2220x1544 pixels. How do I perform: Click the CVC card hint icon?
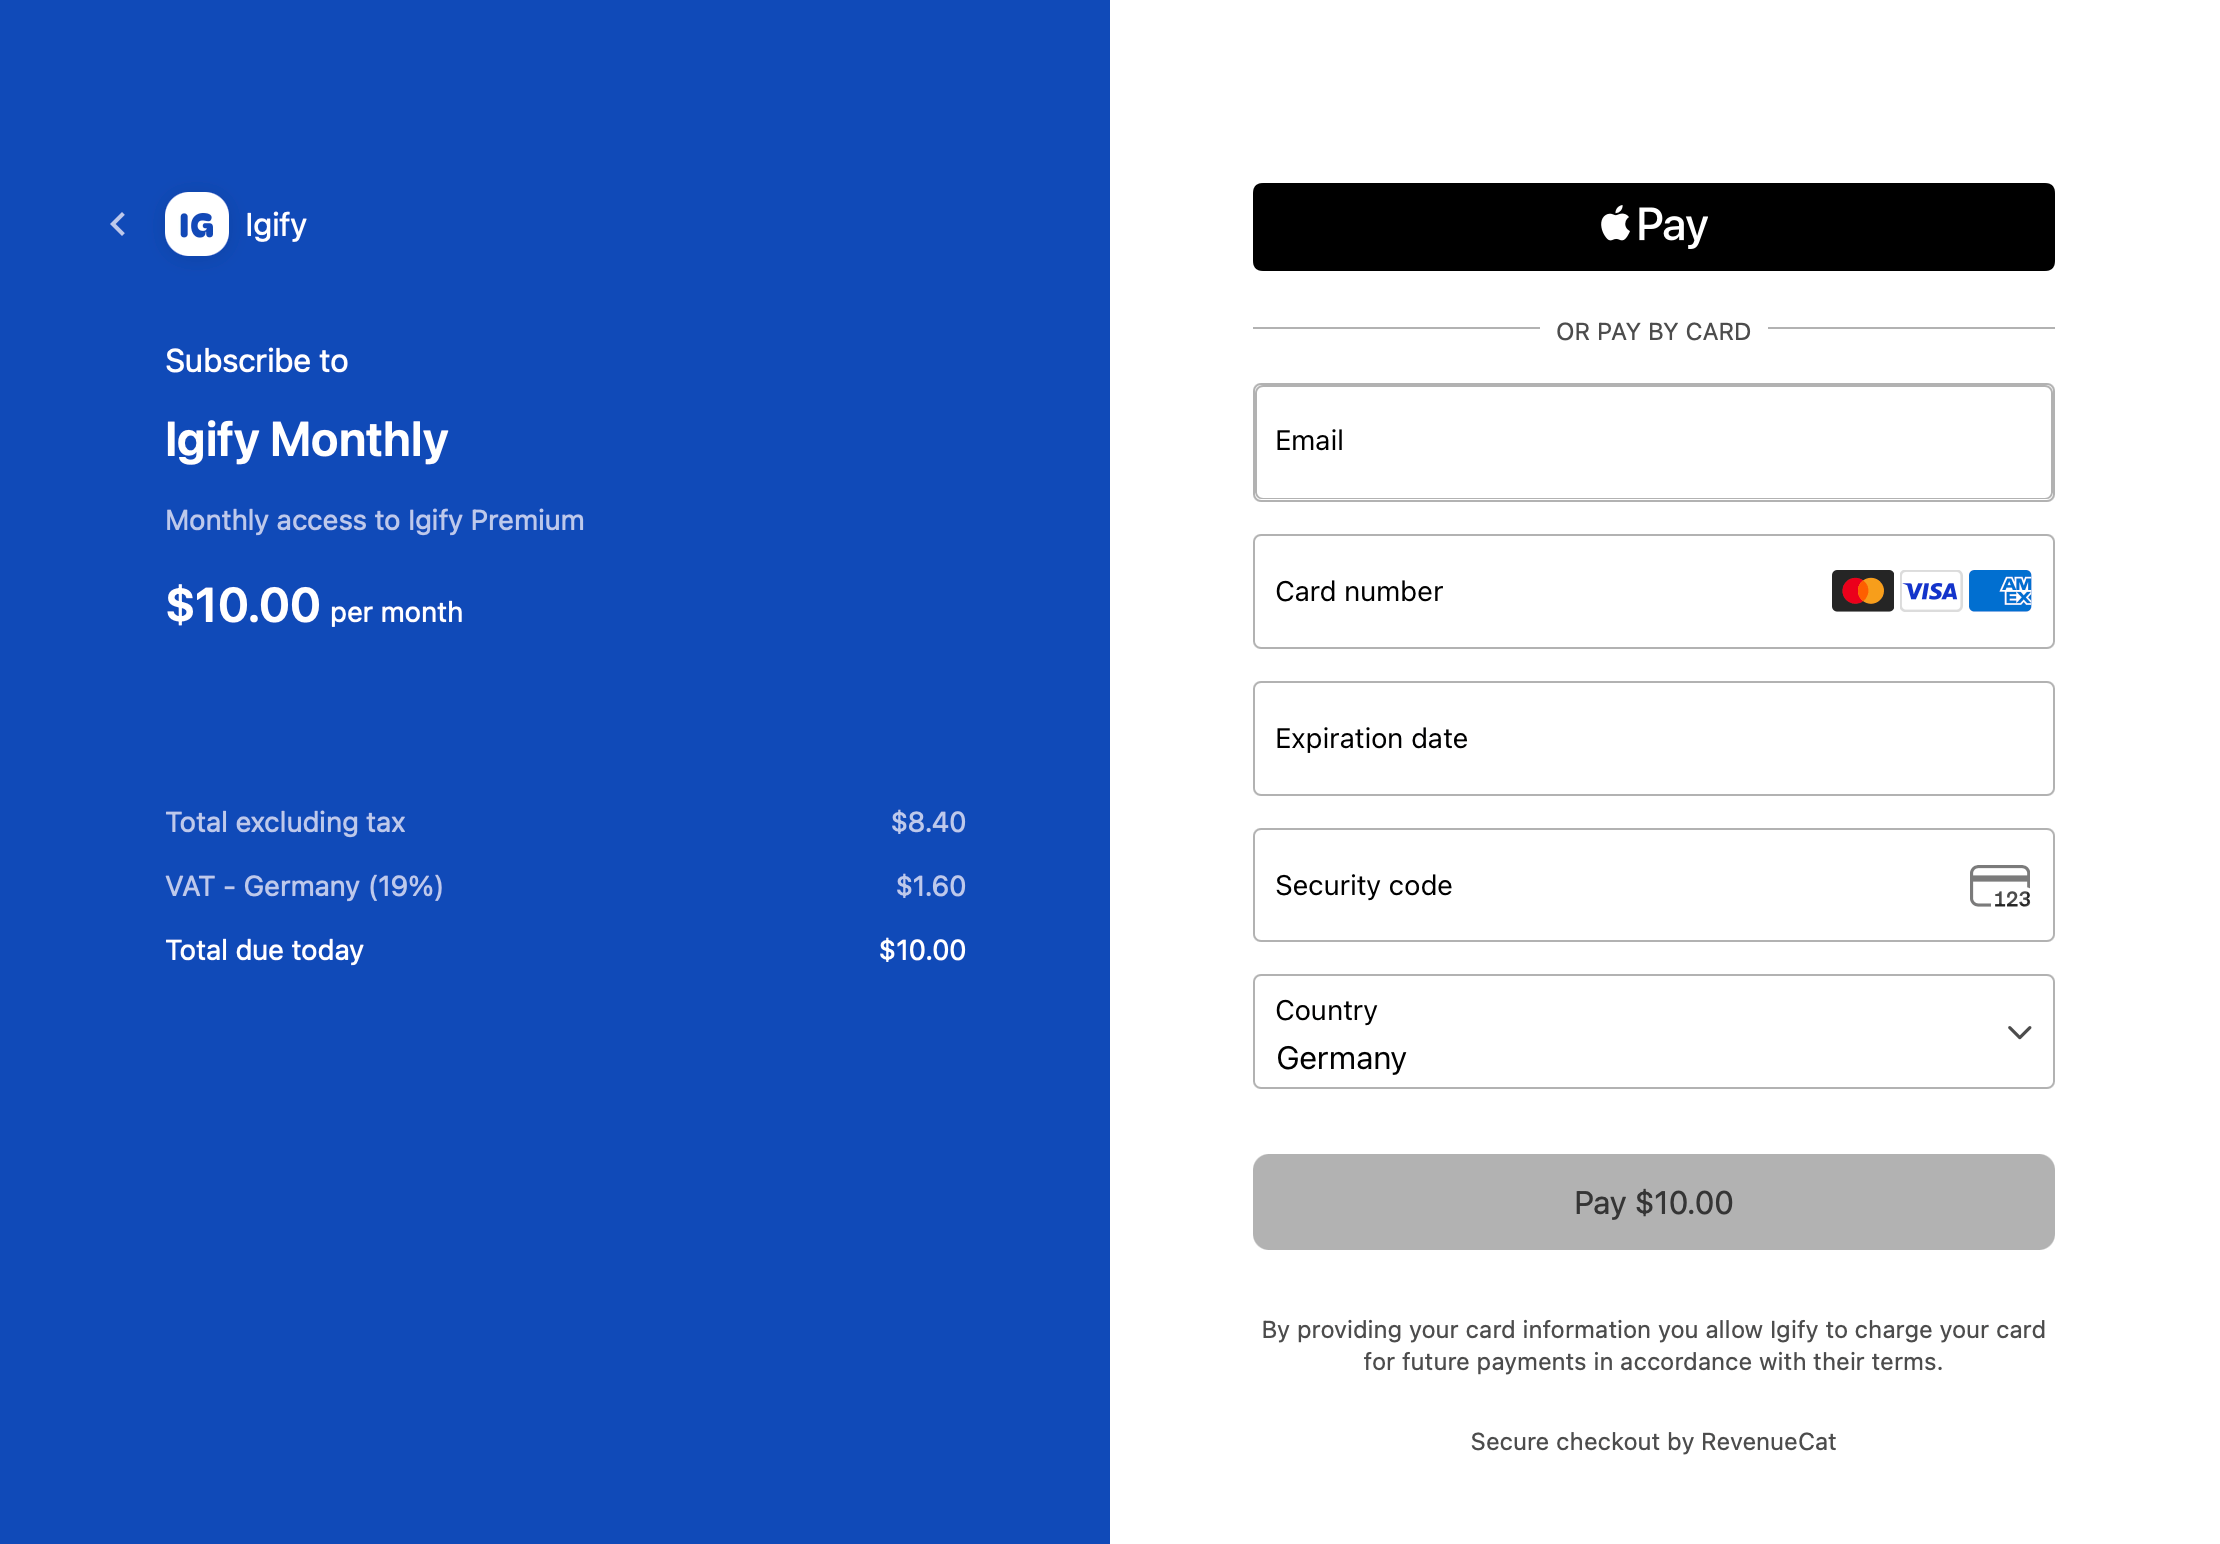click(2000, 886)
